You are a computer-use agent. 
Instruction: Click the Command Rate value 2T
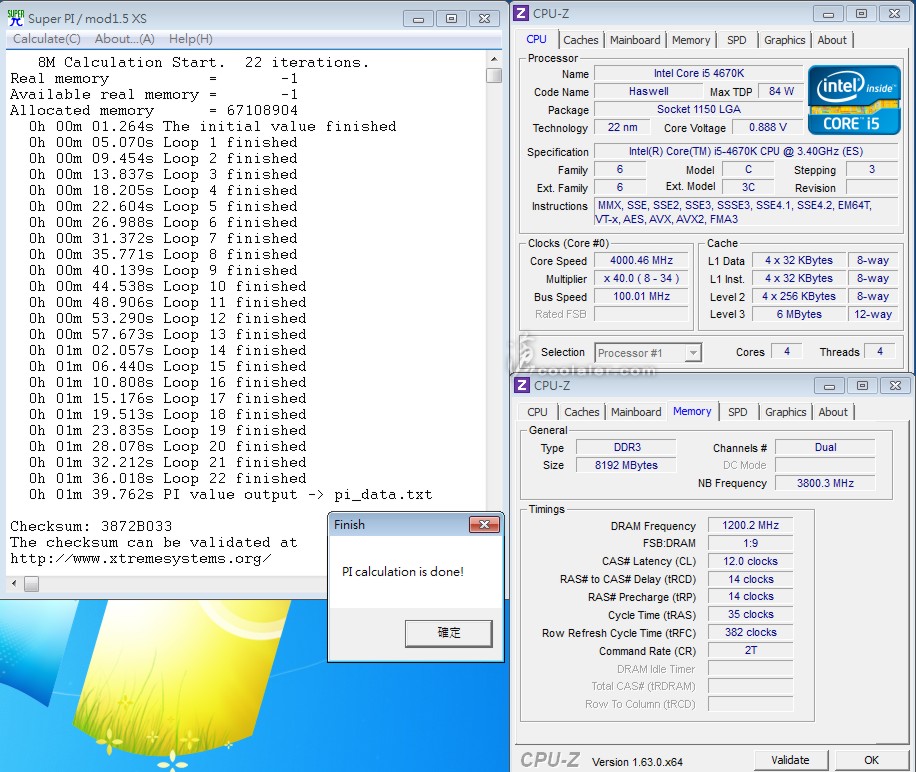(x=751, y=650)
